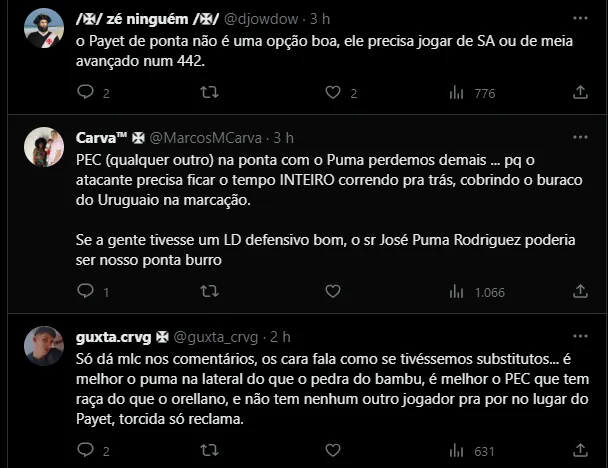Reply to Carva's tweet
This screenshot has width=608, height=468.
coord(86,292)
